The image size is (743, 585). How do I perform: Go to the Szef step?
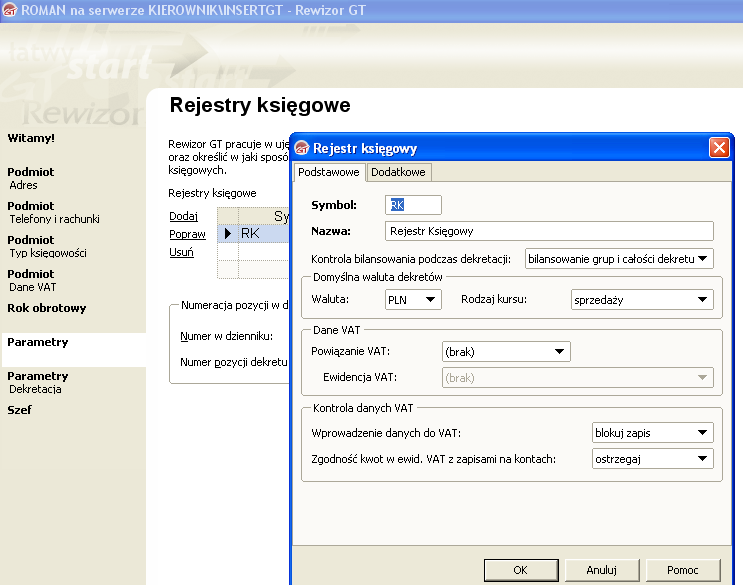click(19, 410)
